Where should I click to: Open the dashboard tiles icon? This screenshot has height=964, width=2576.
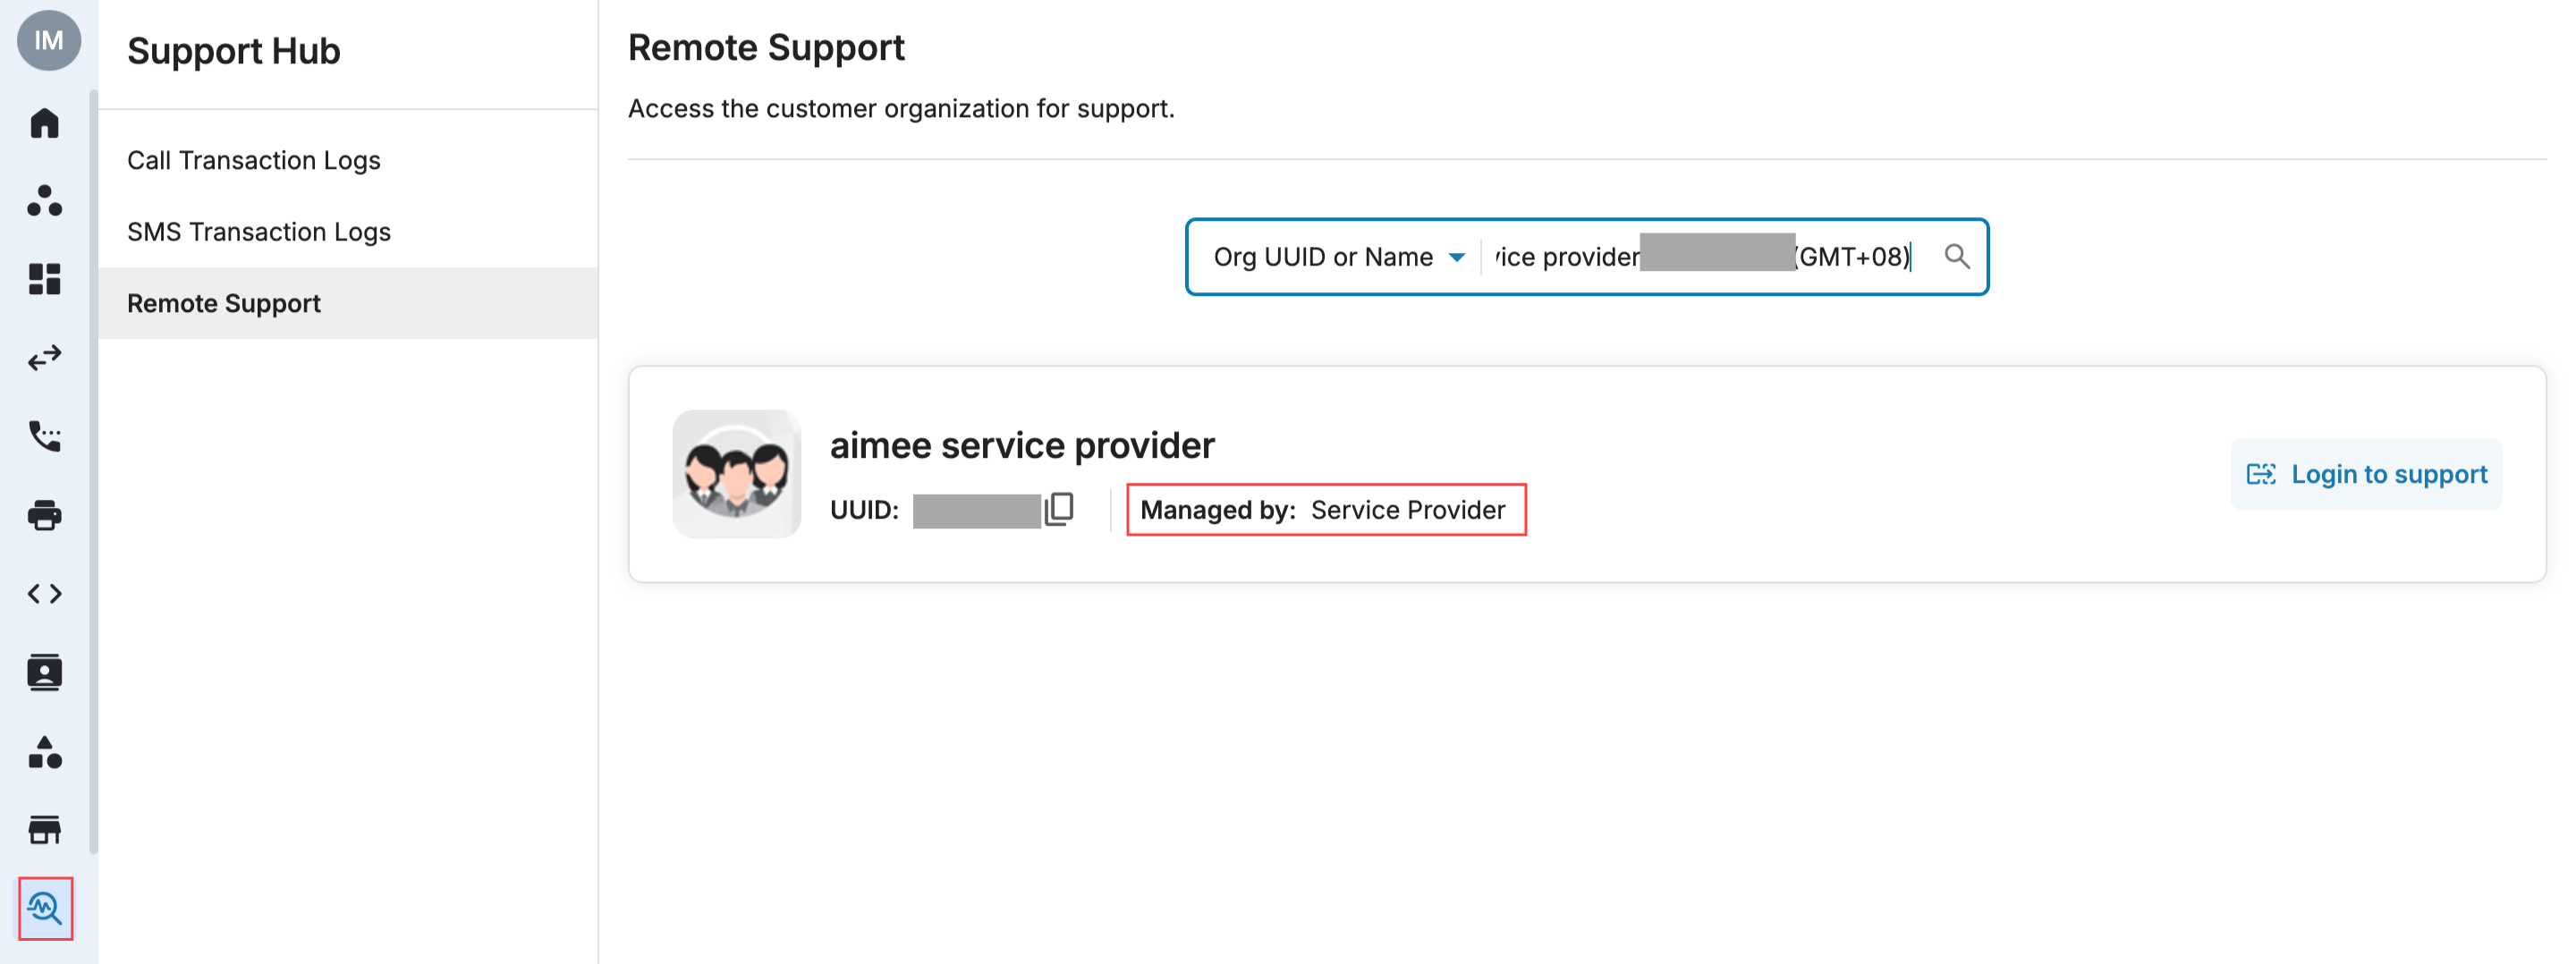coord(45,279)
